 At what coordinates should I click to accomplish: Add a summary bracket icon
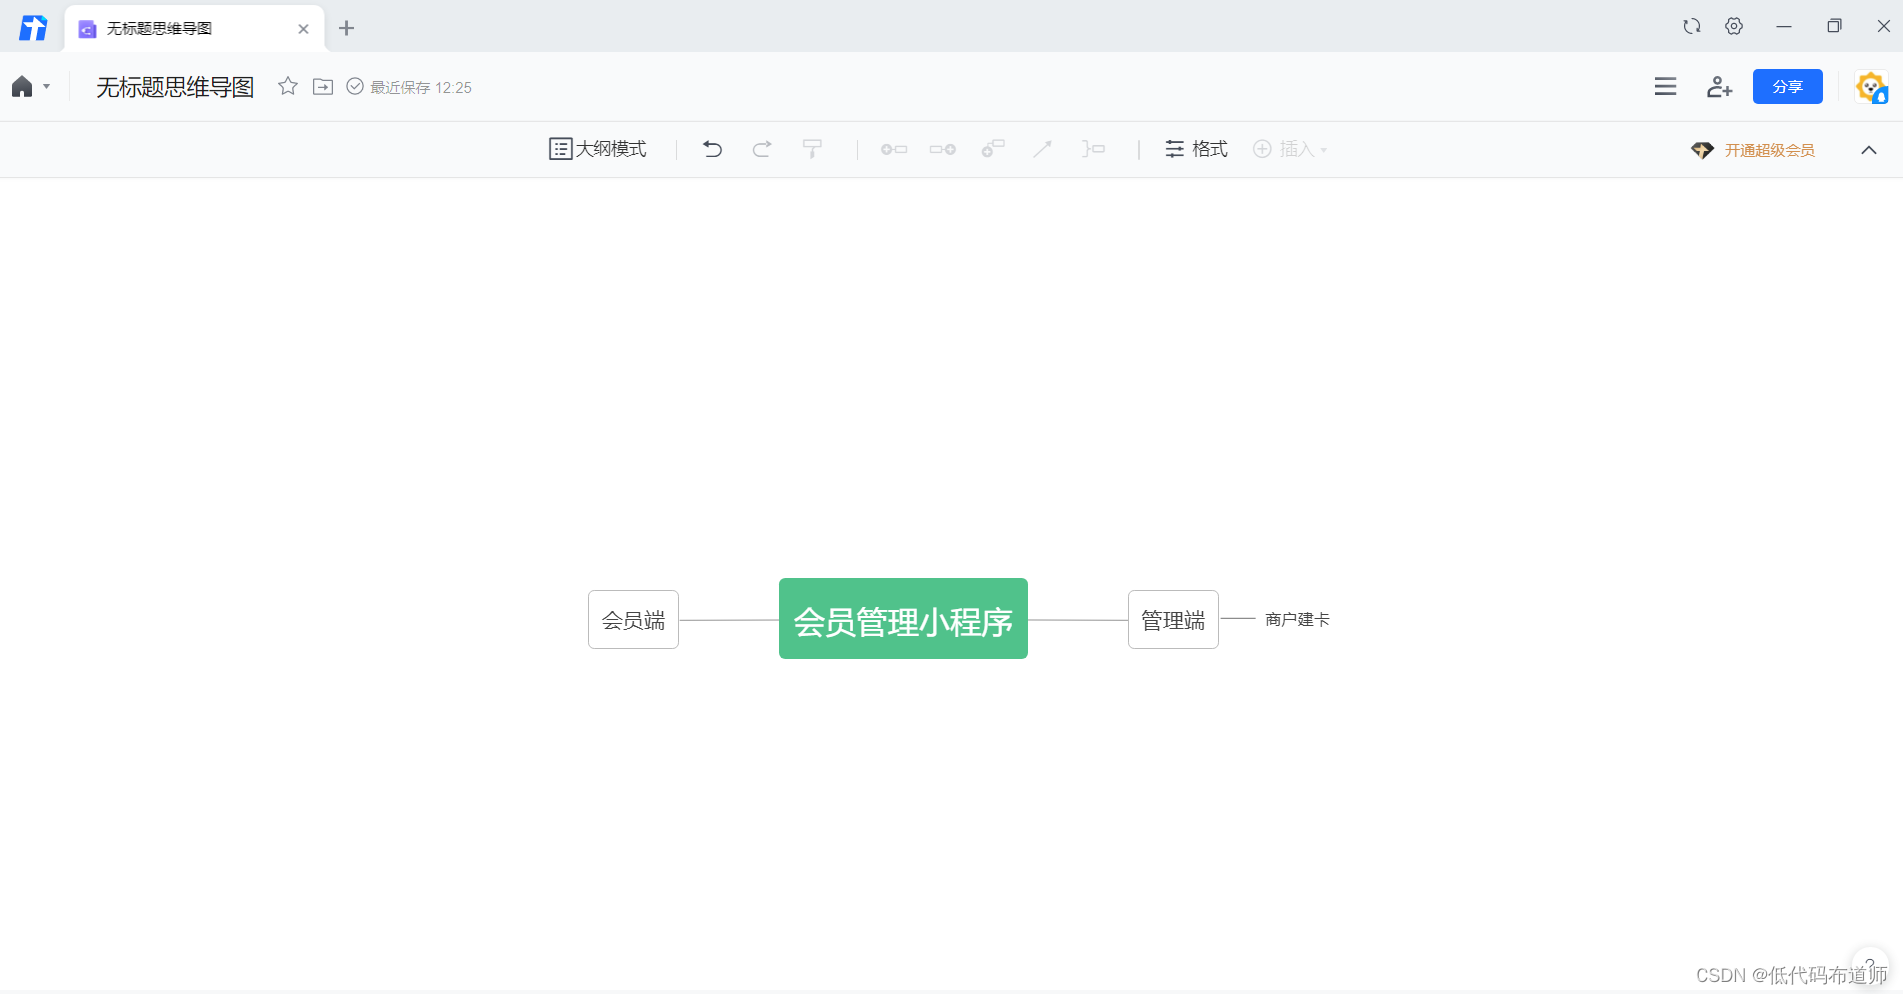(x=1093, y=149)
